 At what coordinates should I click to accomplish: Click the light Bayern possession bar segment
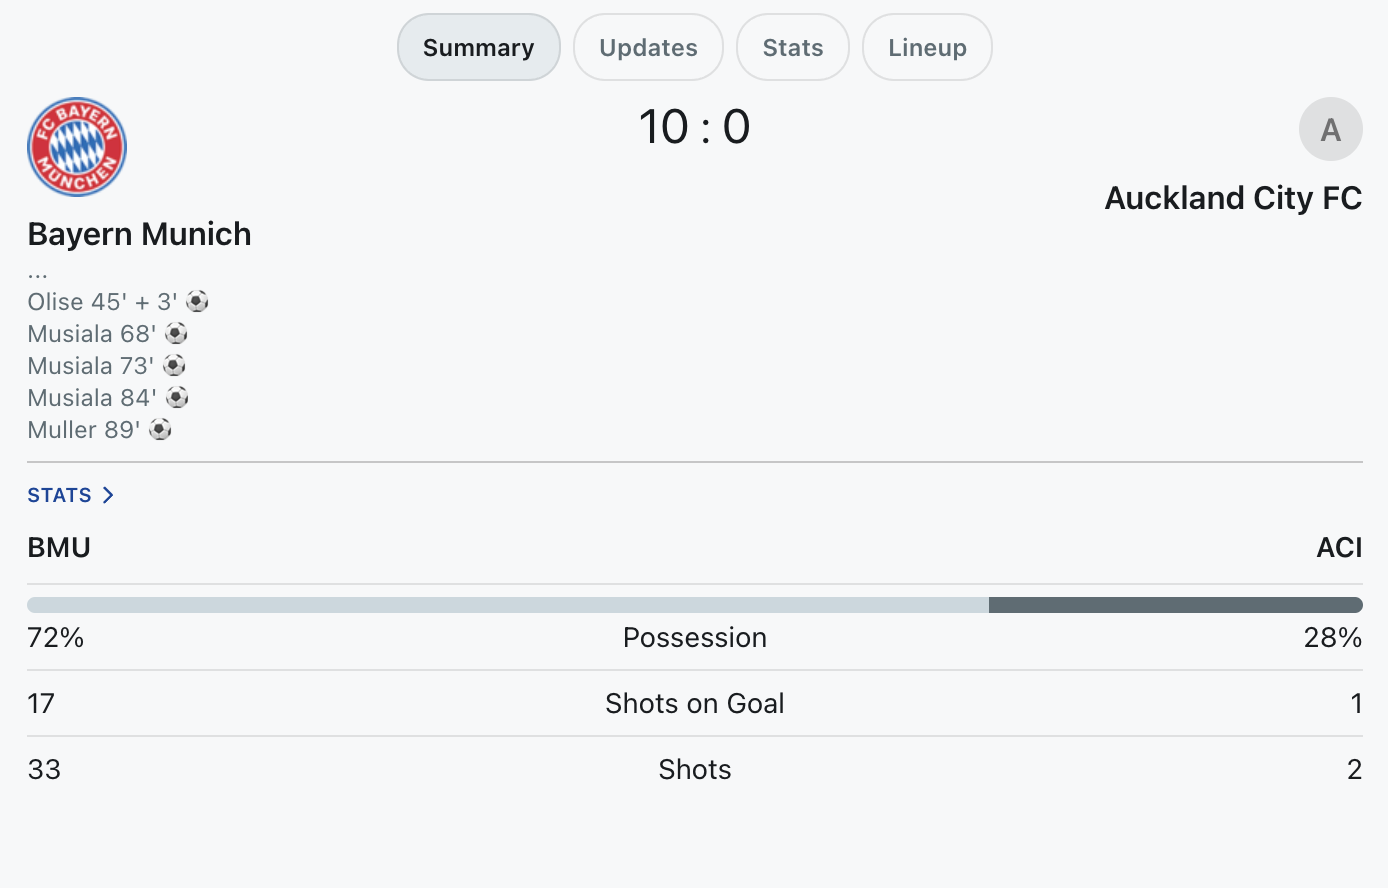point(508,605)
